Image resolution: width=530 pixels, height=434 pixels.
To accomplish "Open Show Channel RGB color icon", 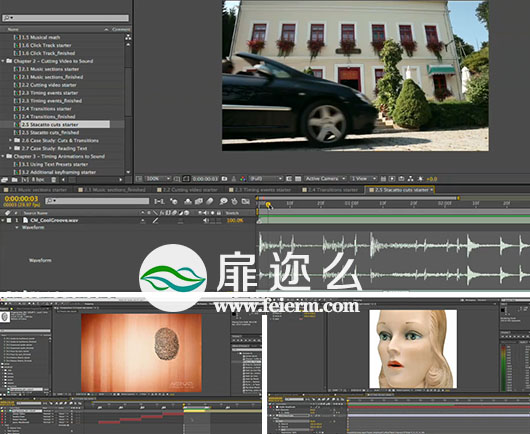I will click(x=243, y=179).
